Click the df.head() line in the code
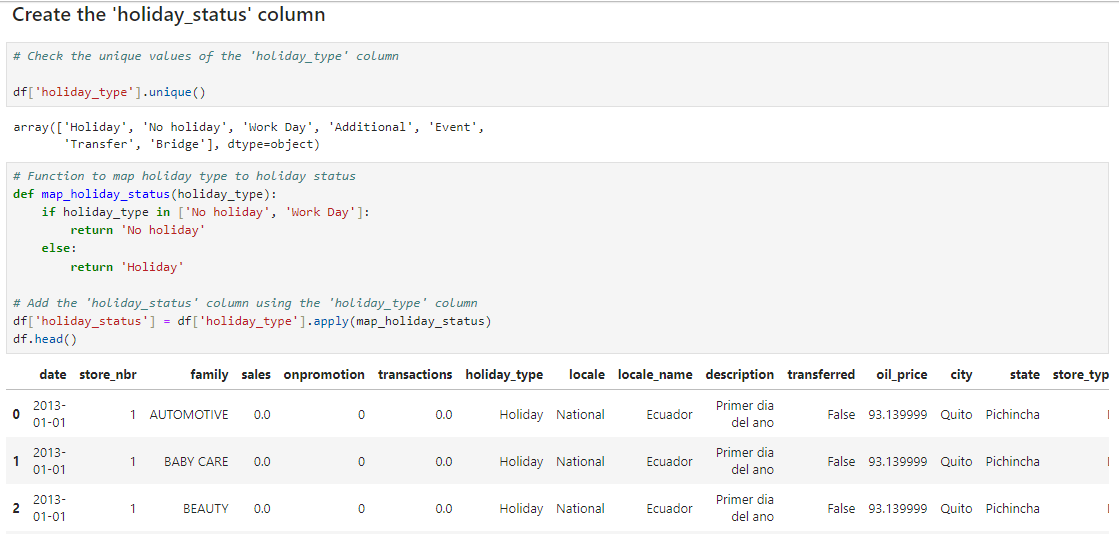Screen dimensions: 1119x534 click(44, 339)
